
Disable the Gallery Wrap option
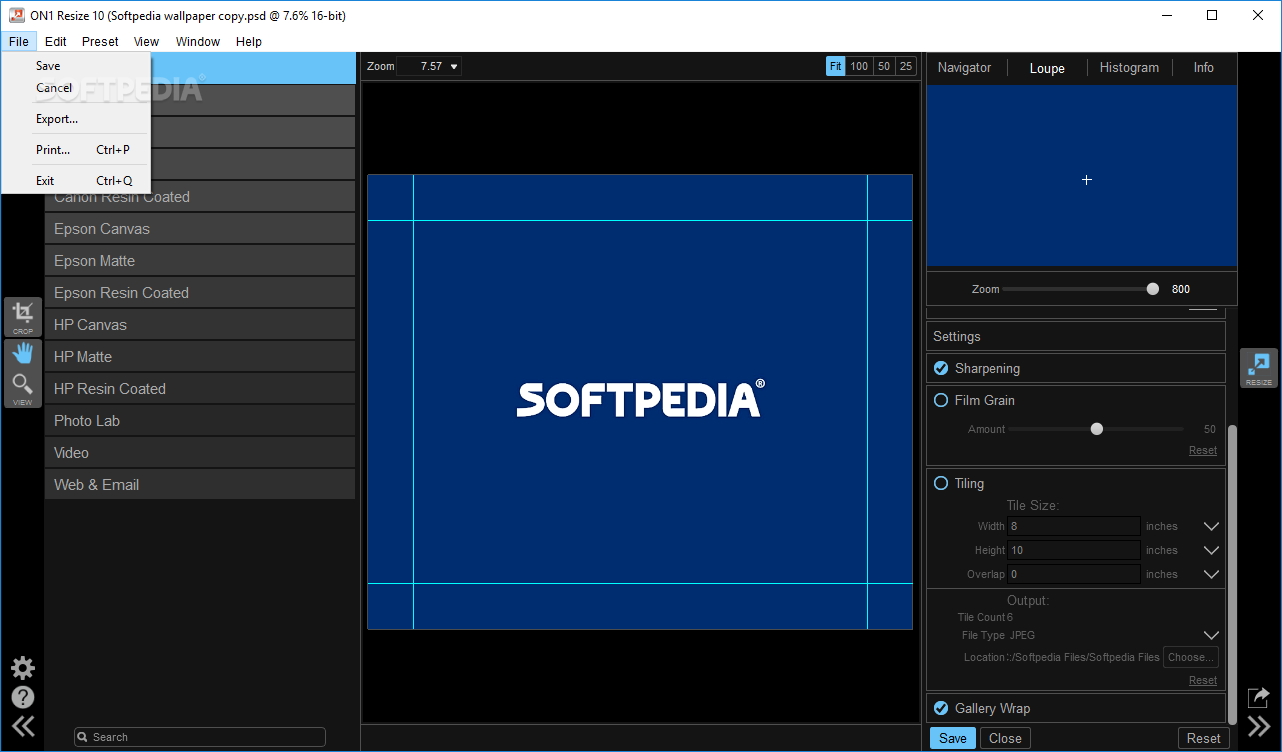(941, 708)
